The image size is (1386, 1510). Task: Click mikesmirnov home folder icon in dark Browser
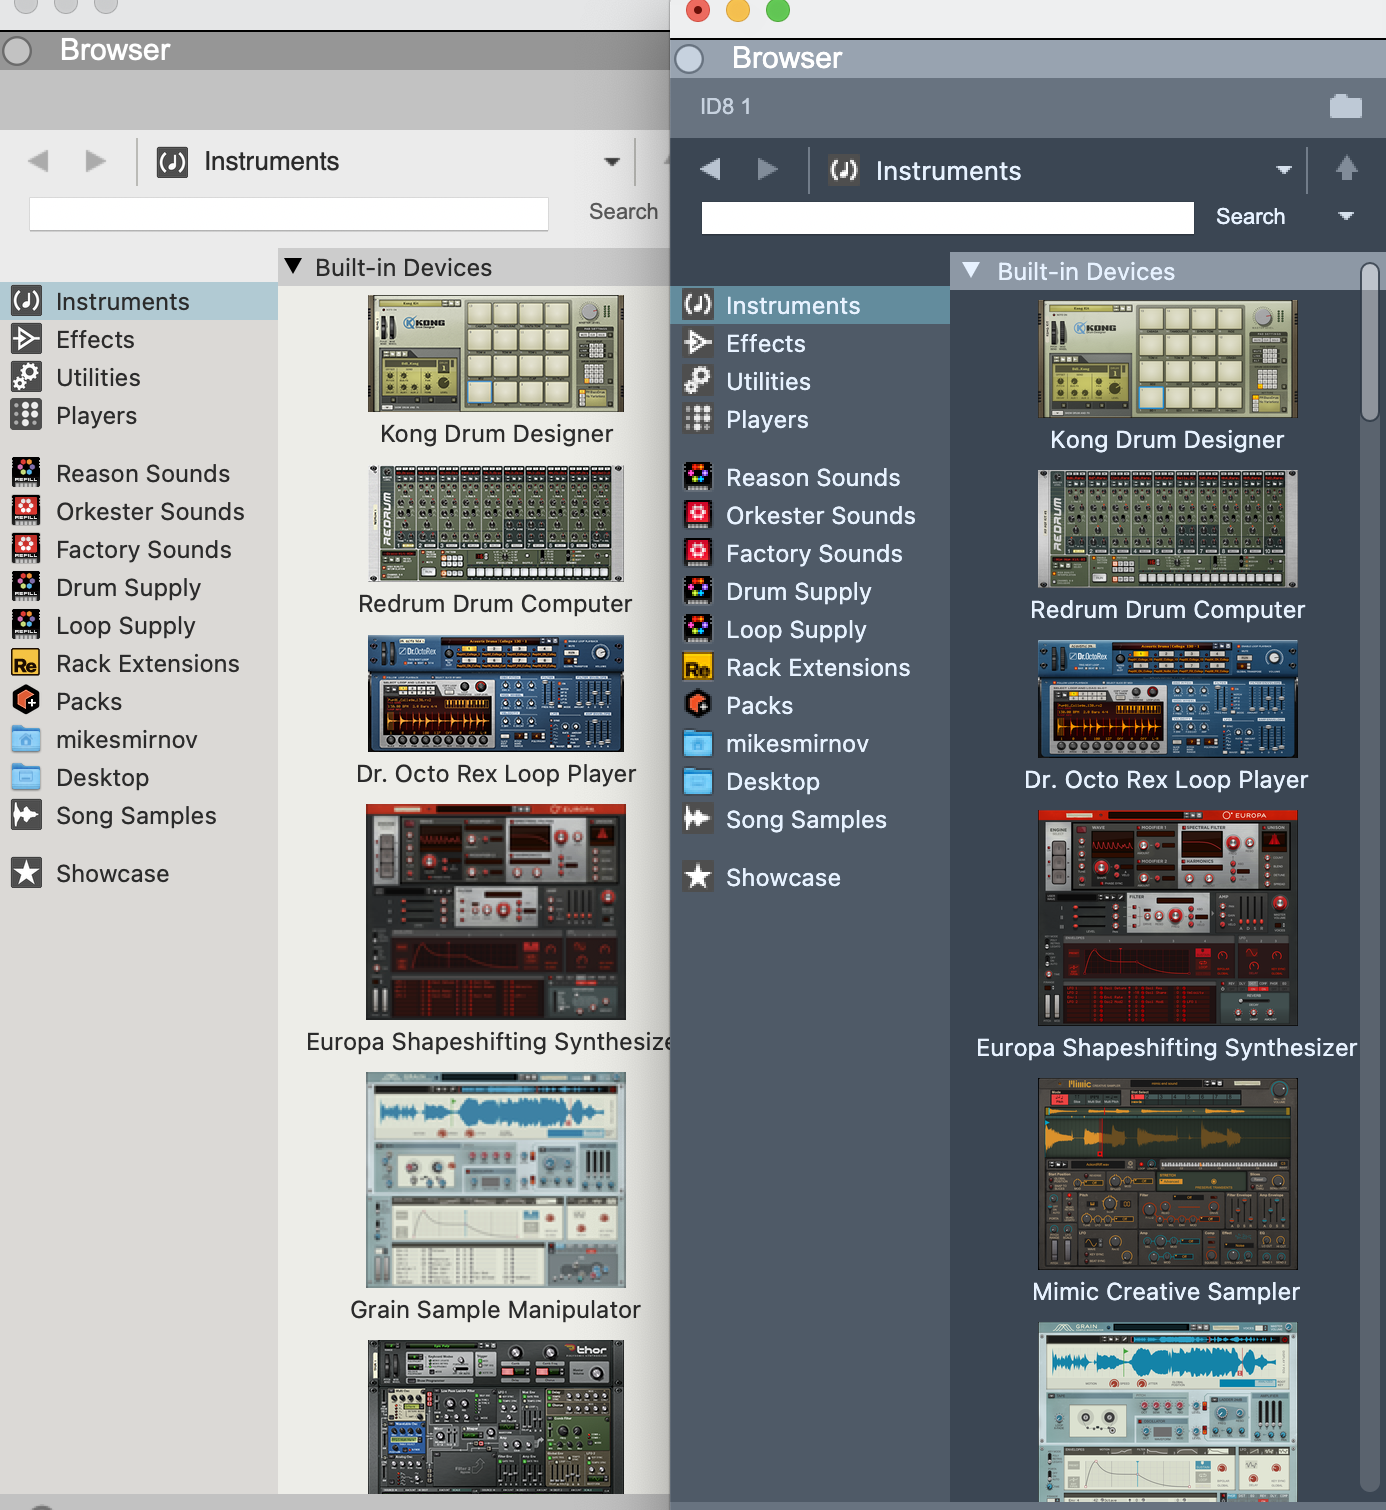[x=697, y=743]
